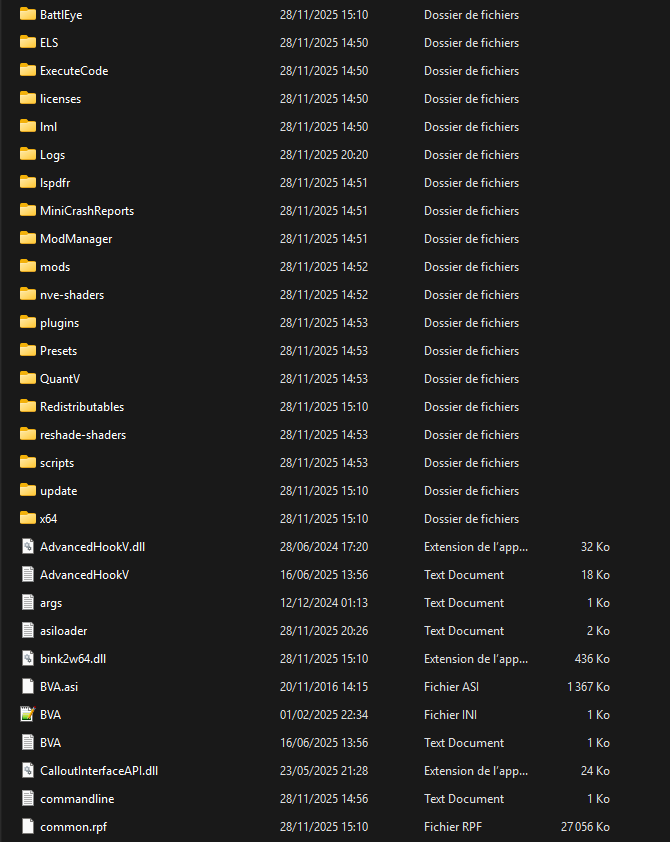Select the common.rpf file icon
This screenshot has height=842, width=670.
coord(28,826)
